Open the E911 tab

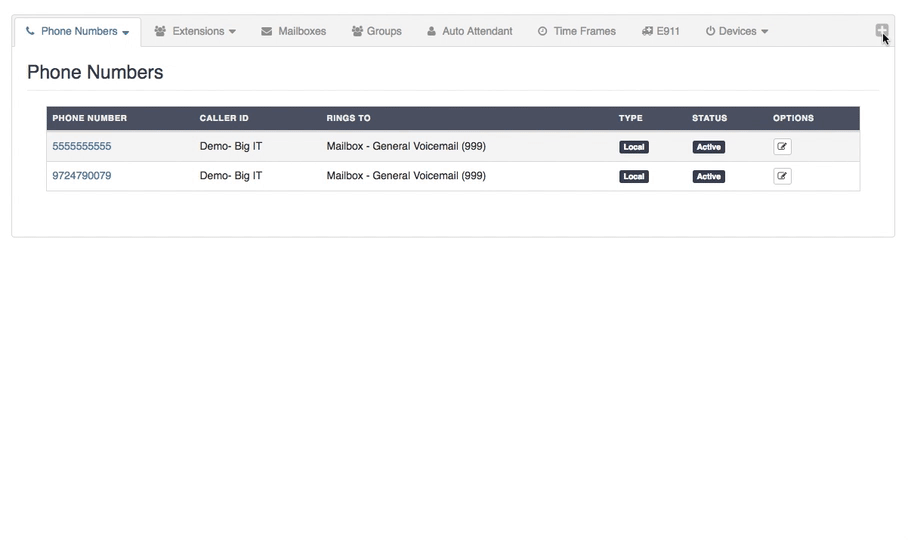[x=661, y=31]
